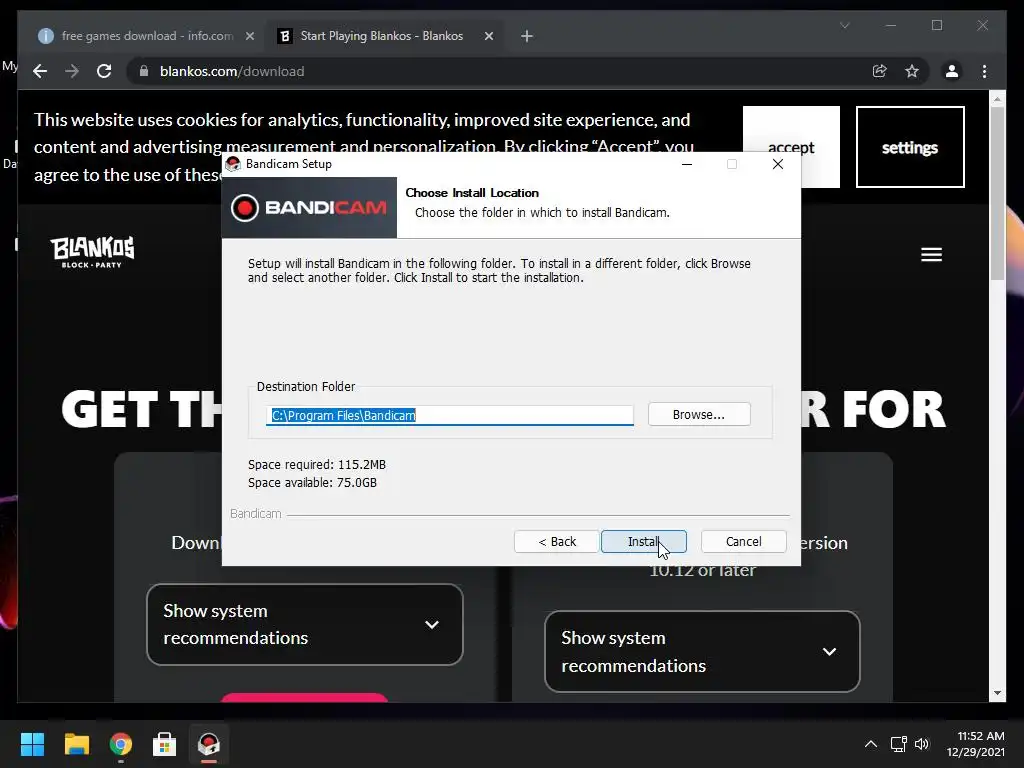Open the clock showing 11:52 AM

click(976, 744)
